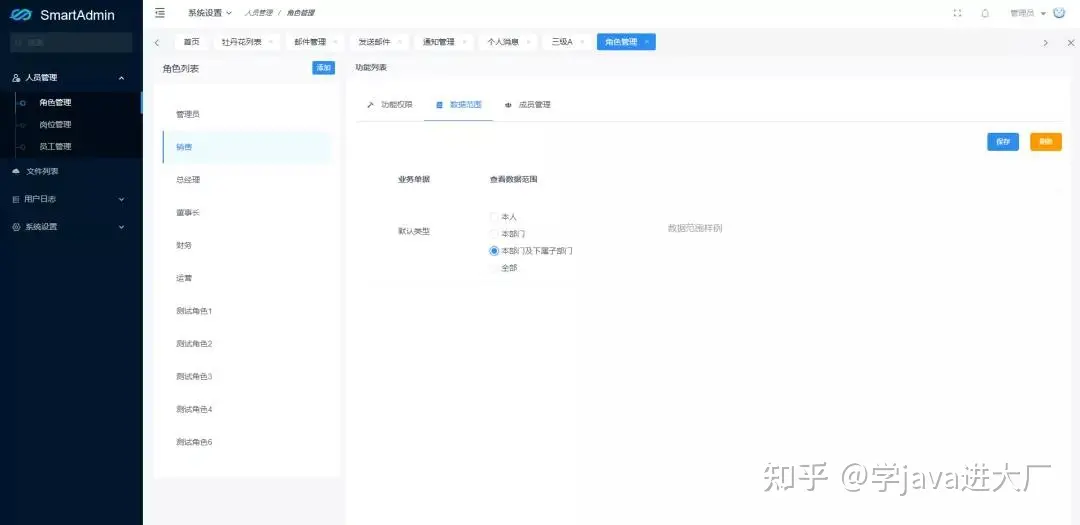Open 员工管理 in the sidebar

[55, 147]
